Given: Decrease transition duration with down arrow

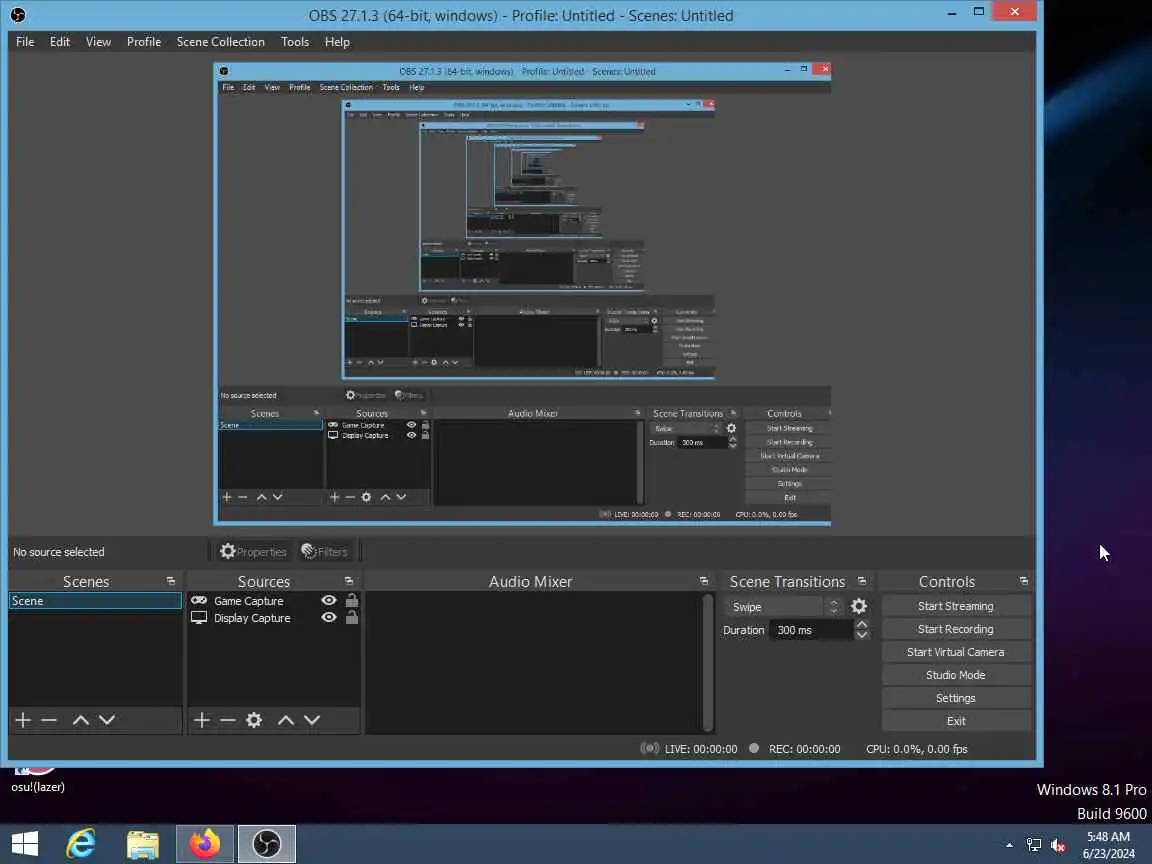Looking at the screenshot, I should point(862,635).
